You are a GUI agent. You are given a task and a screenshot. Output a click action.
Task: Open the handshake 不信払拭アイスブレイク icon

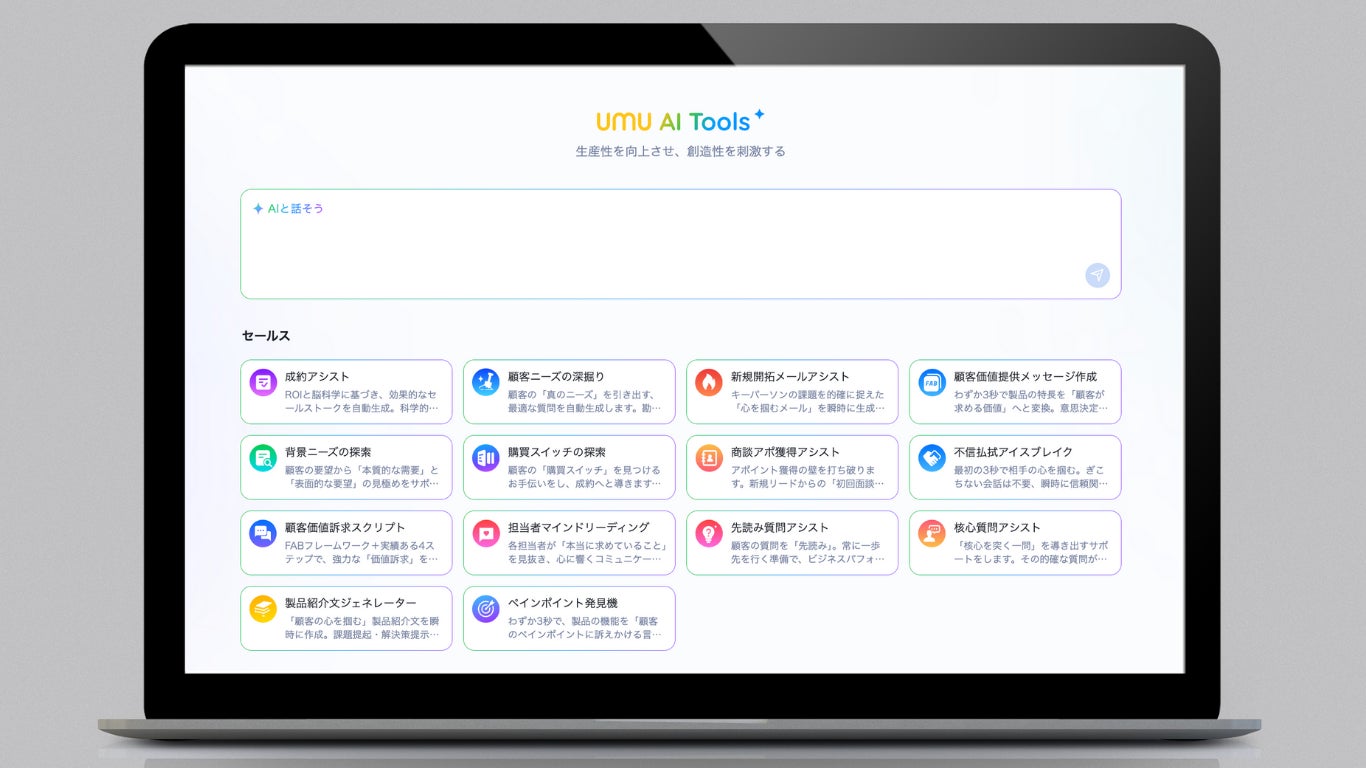(x=932, y=458)
